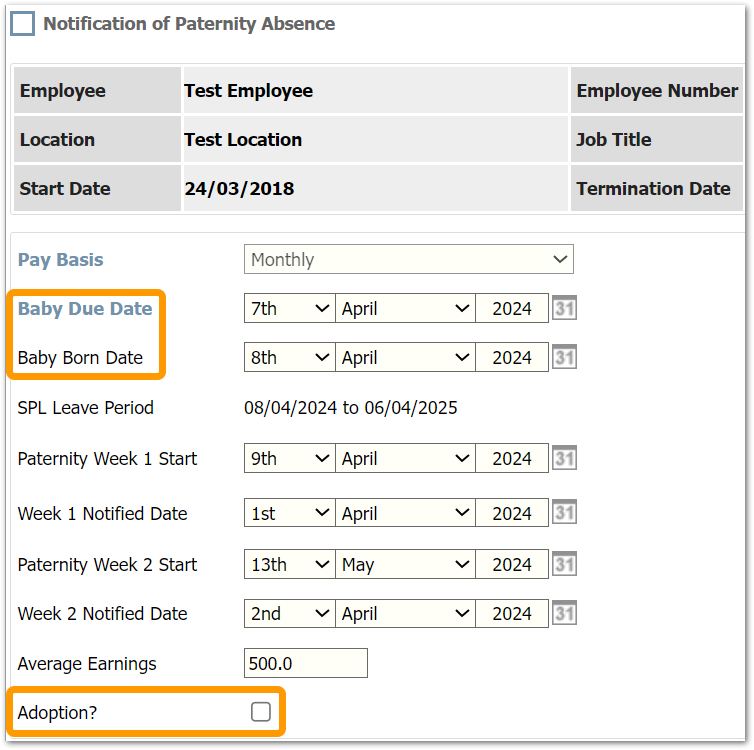
Task: Tick the Adoption checkbox
Action: 261,712
